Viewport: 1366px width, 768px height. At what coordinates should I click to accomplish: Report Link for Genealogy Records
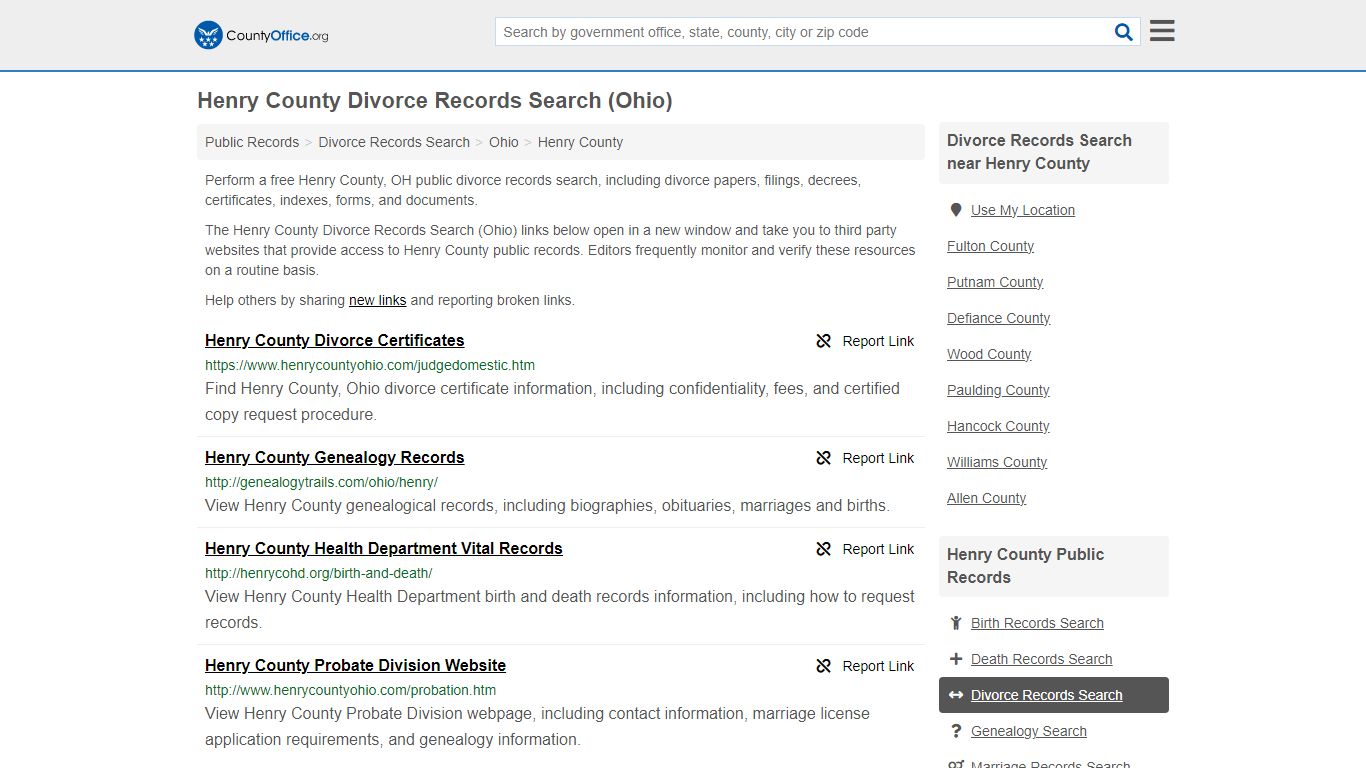pos(865,458)
